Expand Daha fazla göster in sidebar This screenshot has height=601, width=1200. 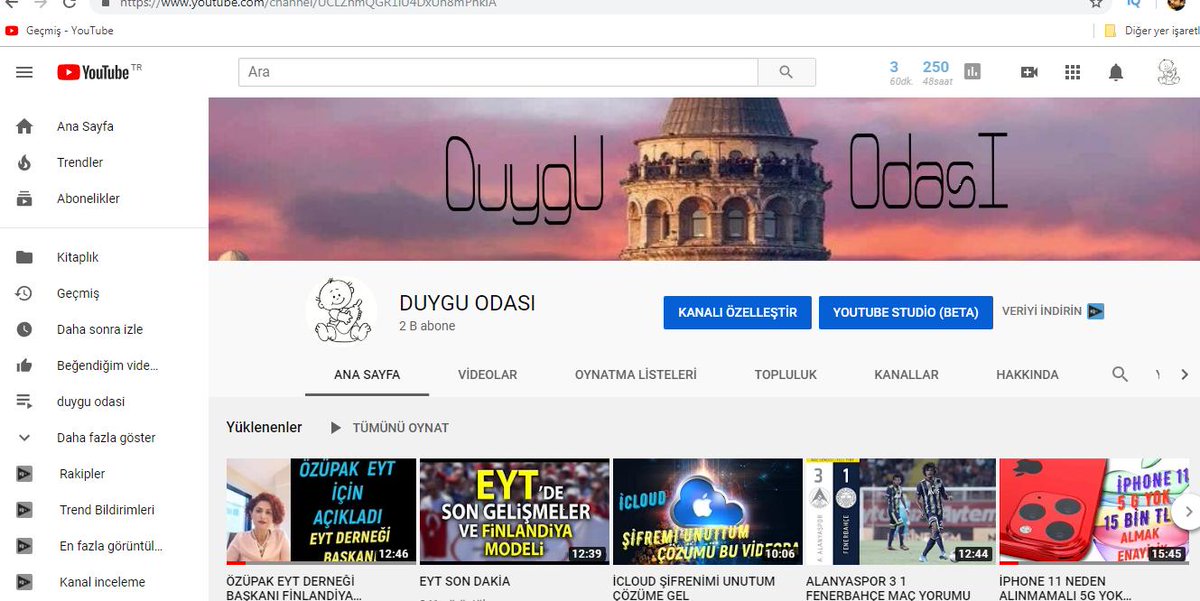coord(104,438)
